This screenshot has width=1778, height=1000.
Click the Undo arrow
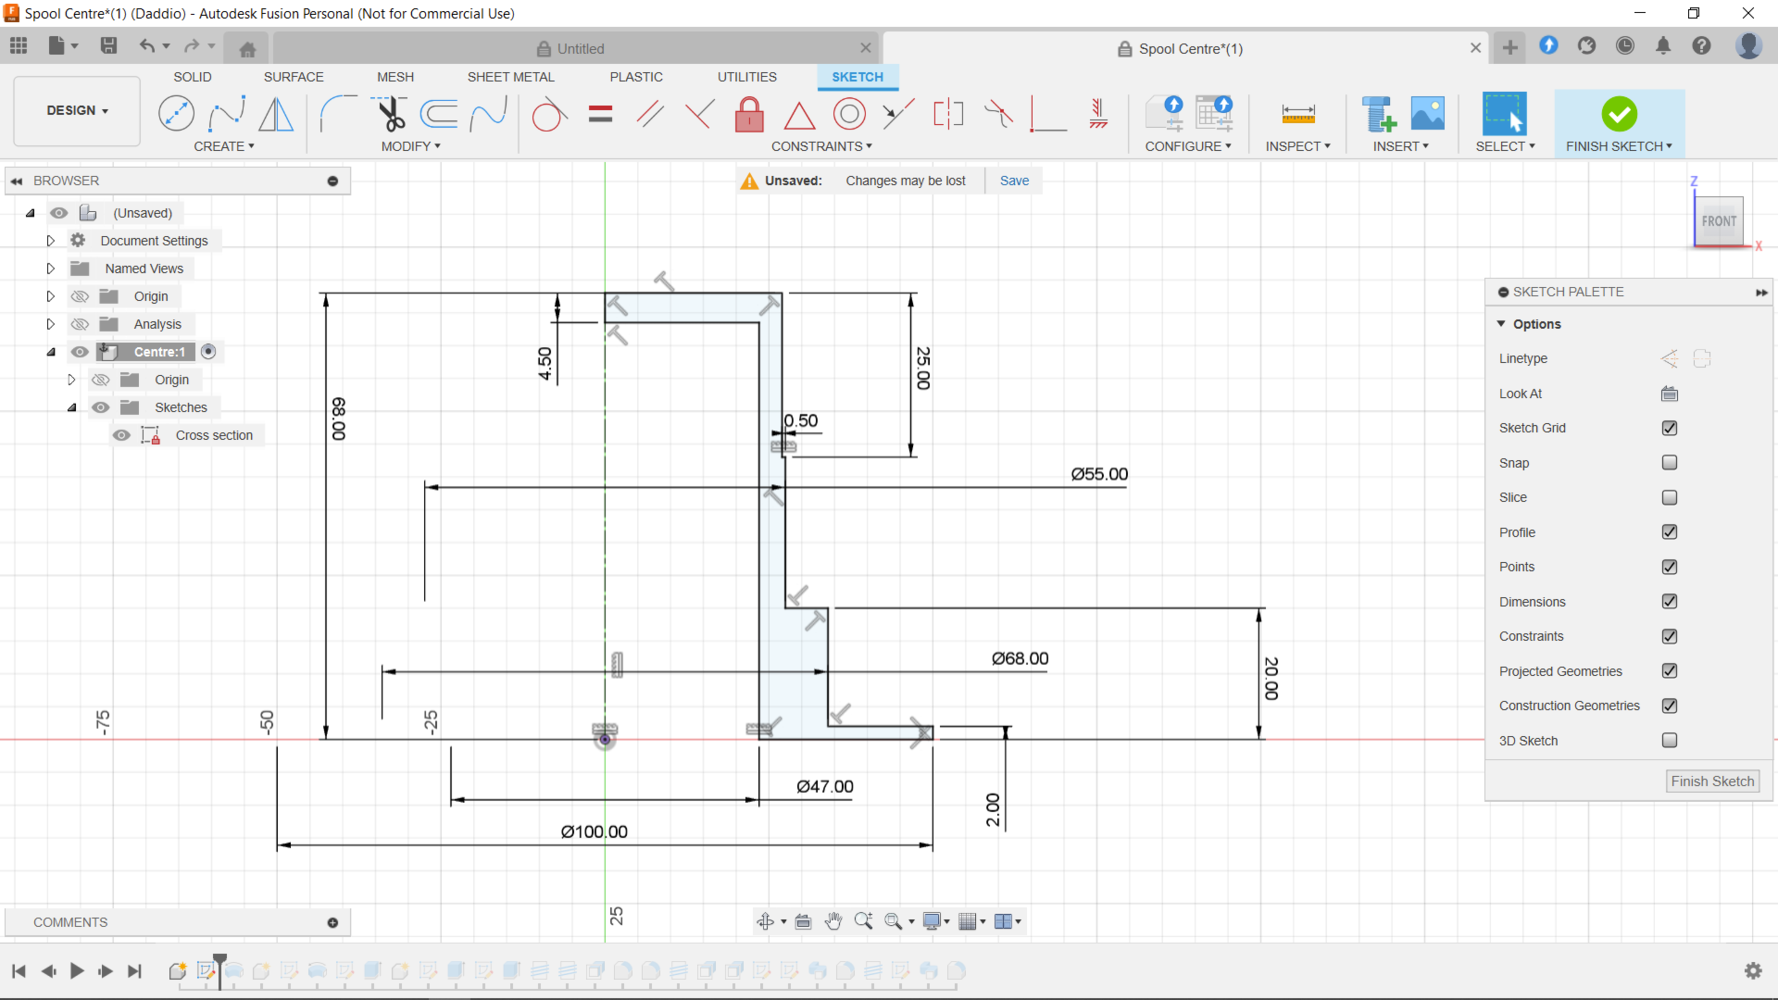147,46
